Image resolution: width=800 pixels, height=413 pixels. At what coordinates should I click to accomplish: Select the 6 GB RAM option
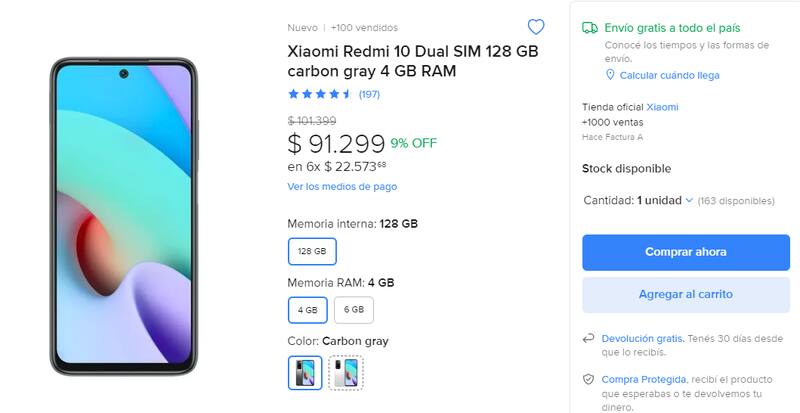(354, 310)
